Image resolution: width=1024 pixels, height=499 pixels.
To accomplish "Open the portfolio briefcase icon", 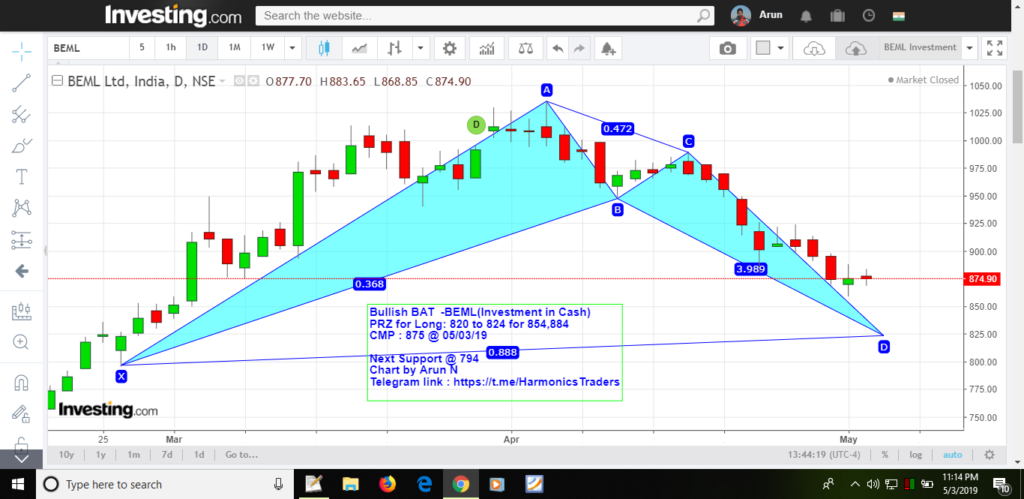I will [838, 16].
